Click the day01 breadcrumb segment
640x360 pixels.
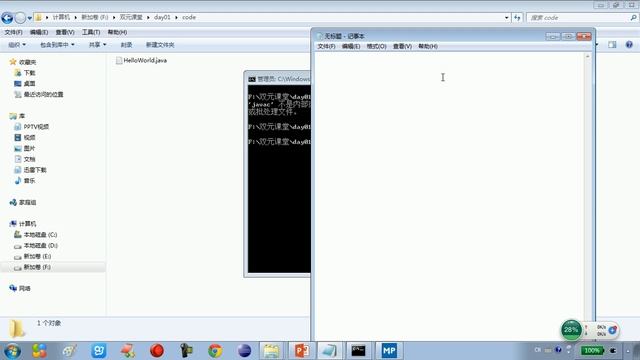(162, 17)
